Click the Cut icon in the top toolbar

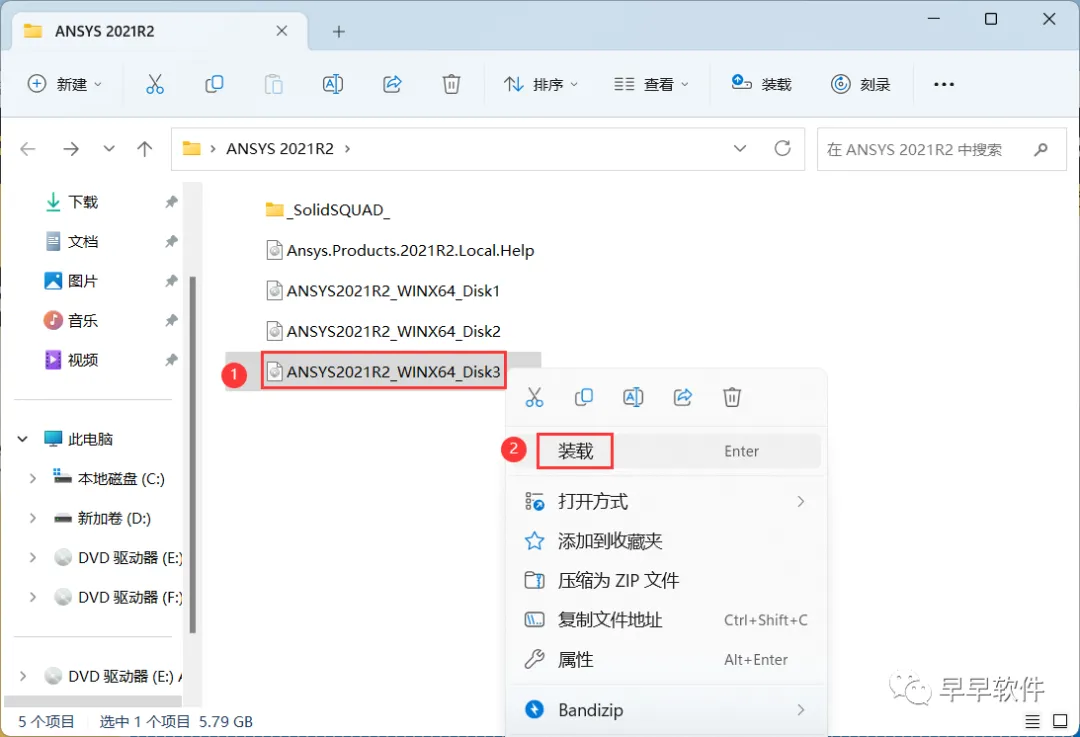[x=155, y=84]
